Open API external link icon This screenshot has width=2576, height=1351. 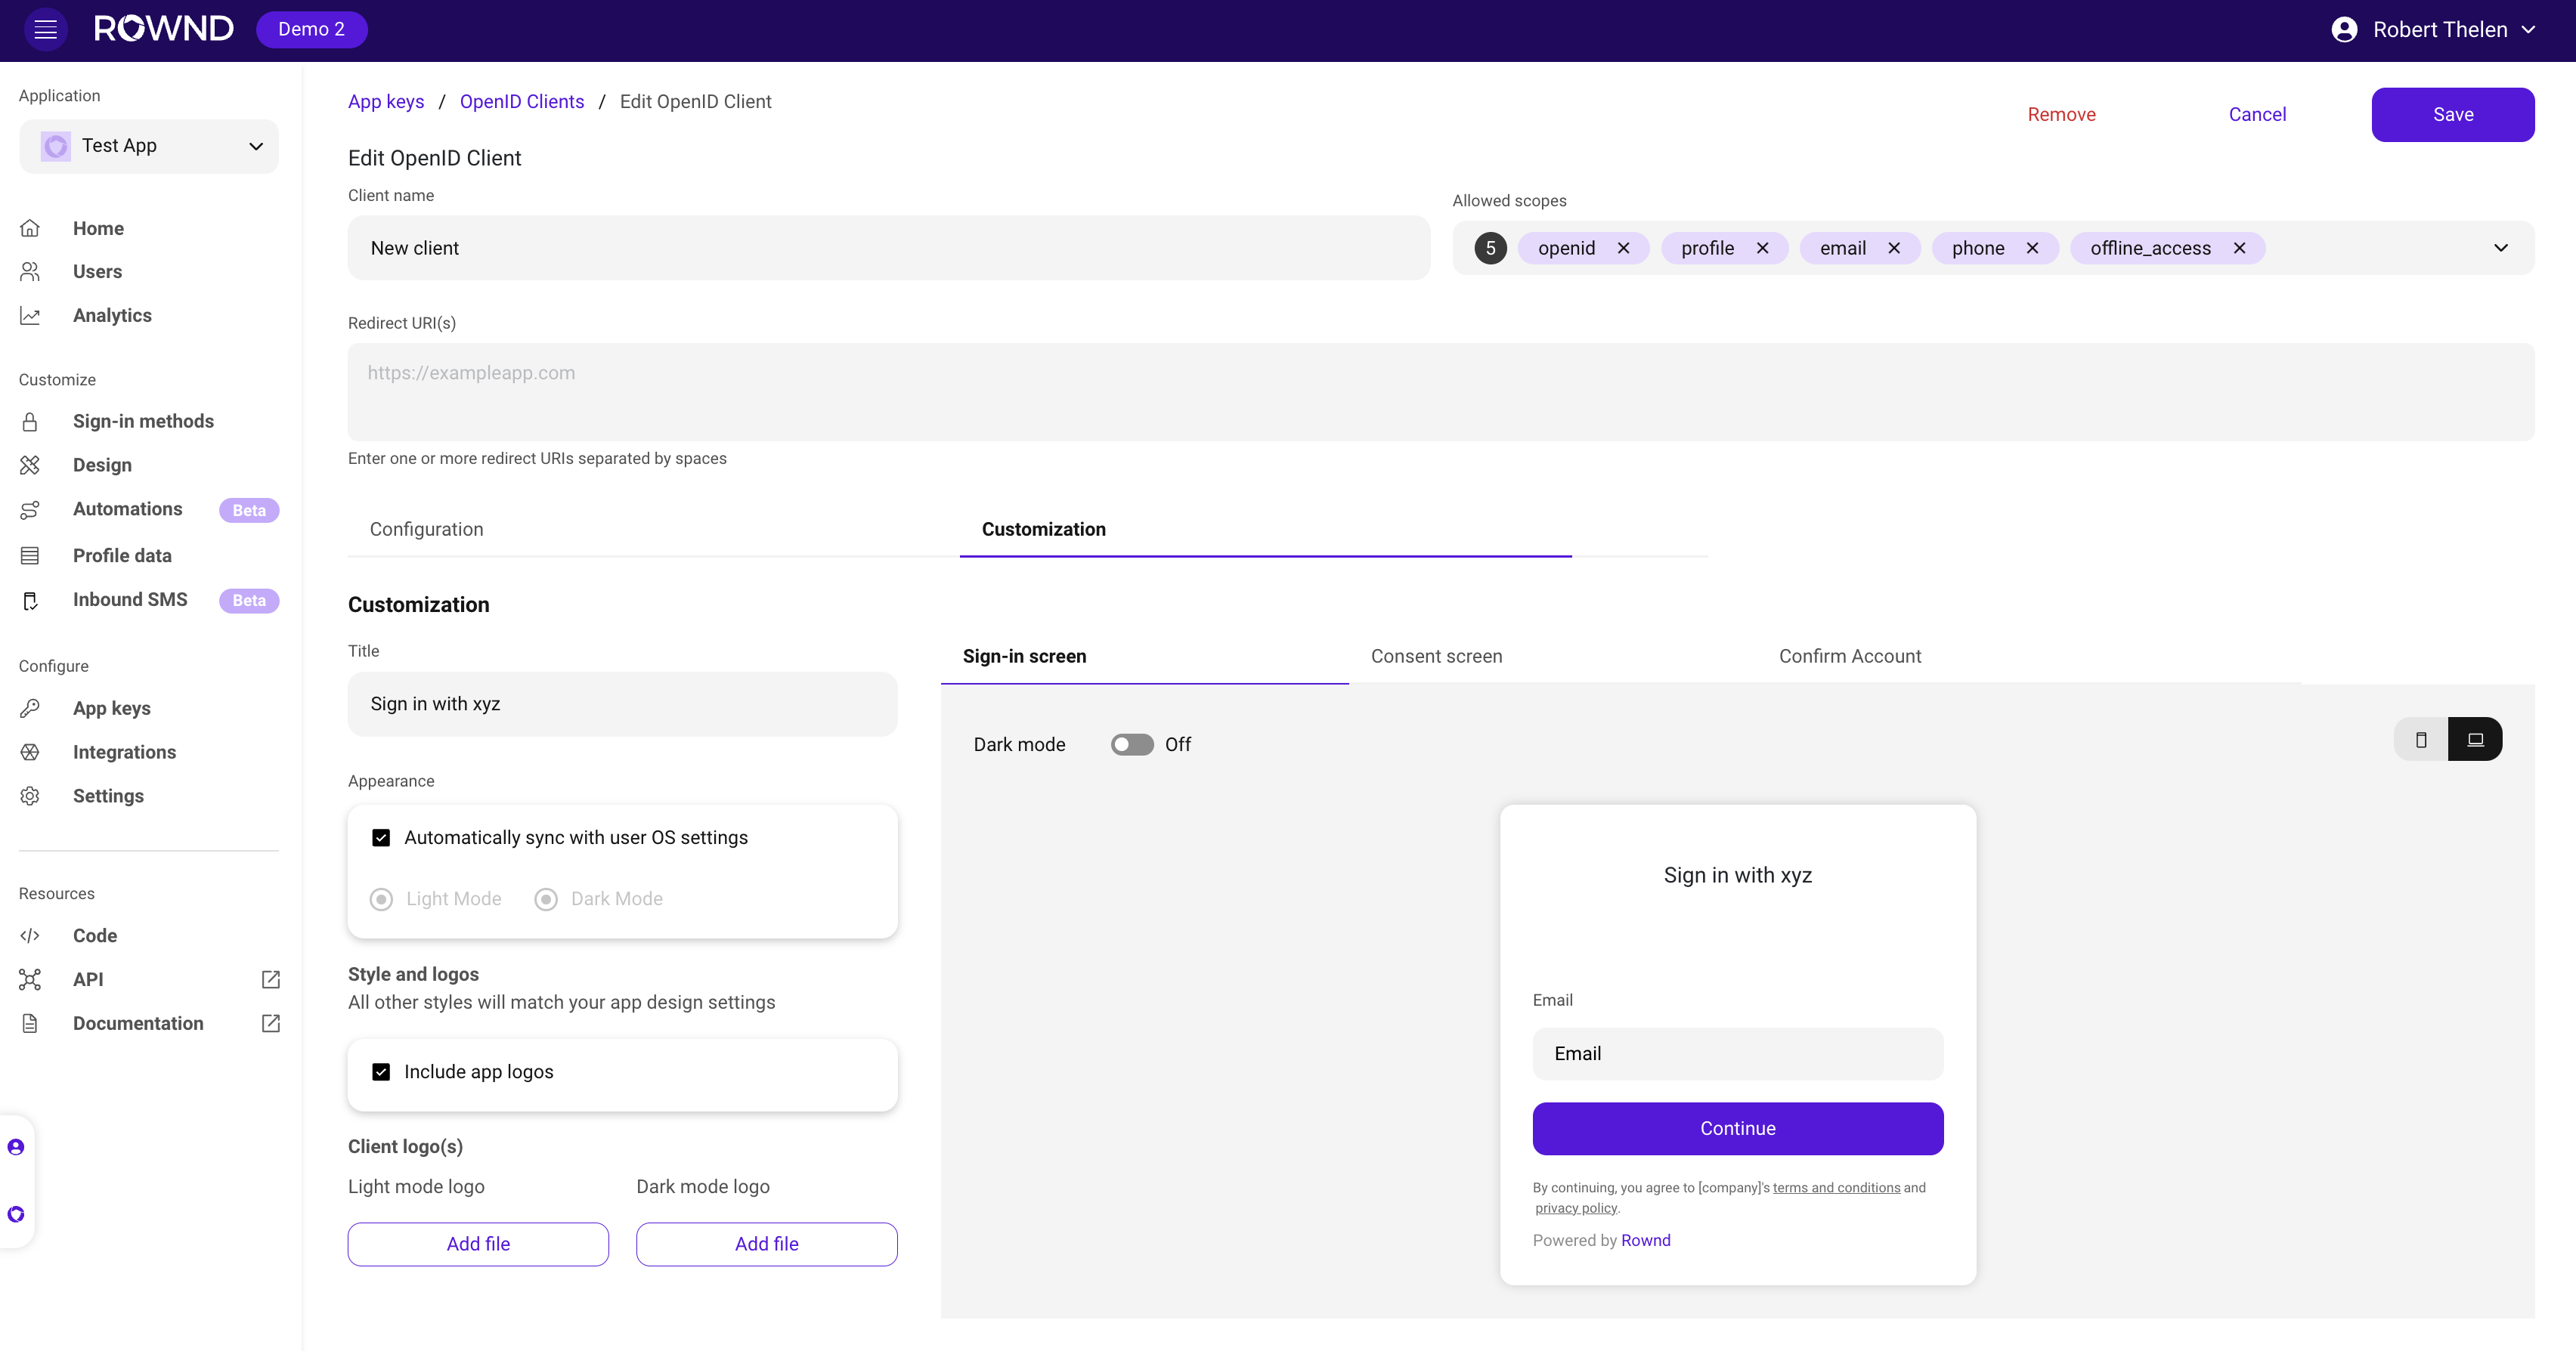[270, 979]
